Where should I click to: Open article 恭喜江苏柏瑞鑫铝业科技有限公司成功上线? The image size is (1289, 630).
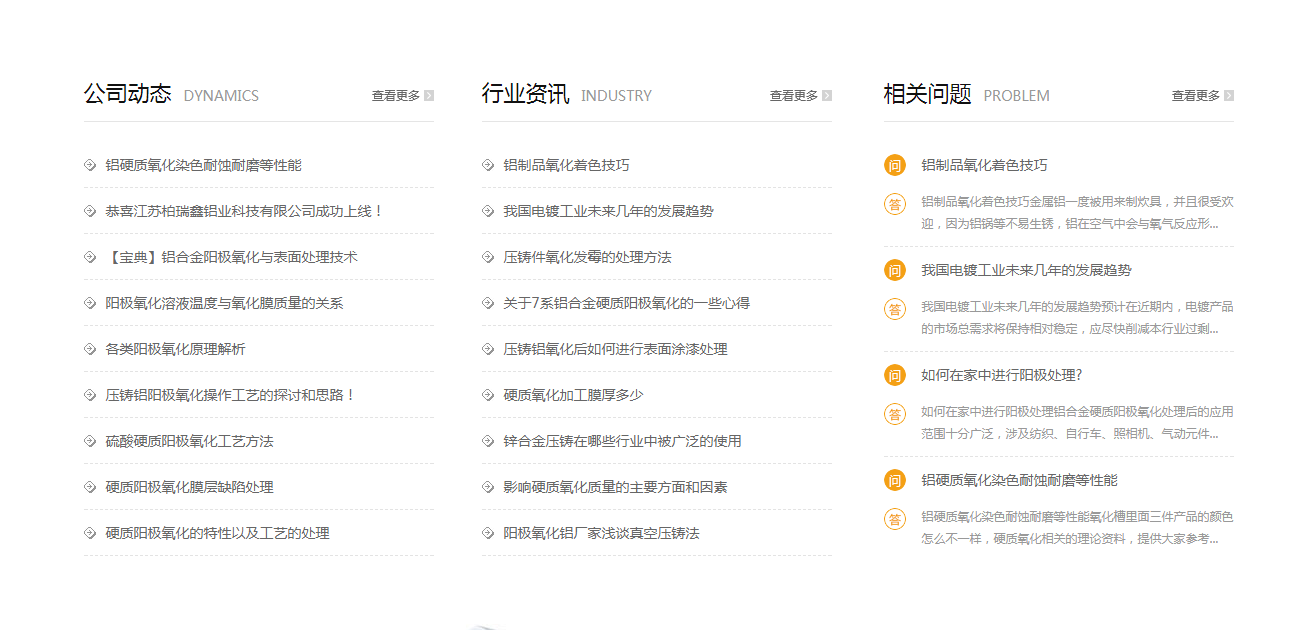tap(244, 211)
